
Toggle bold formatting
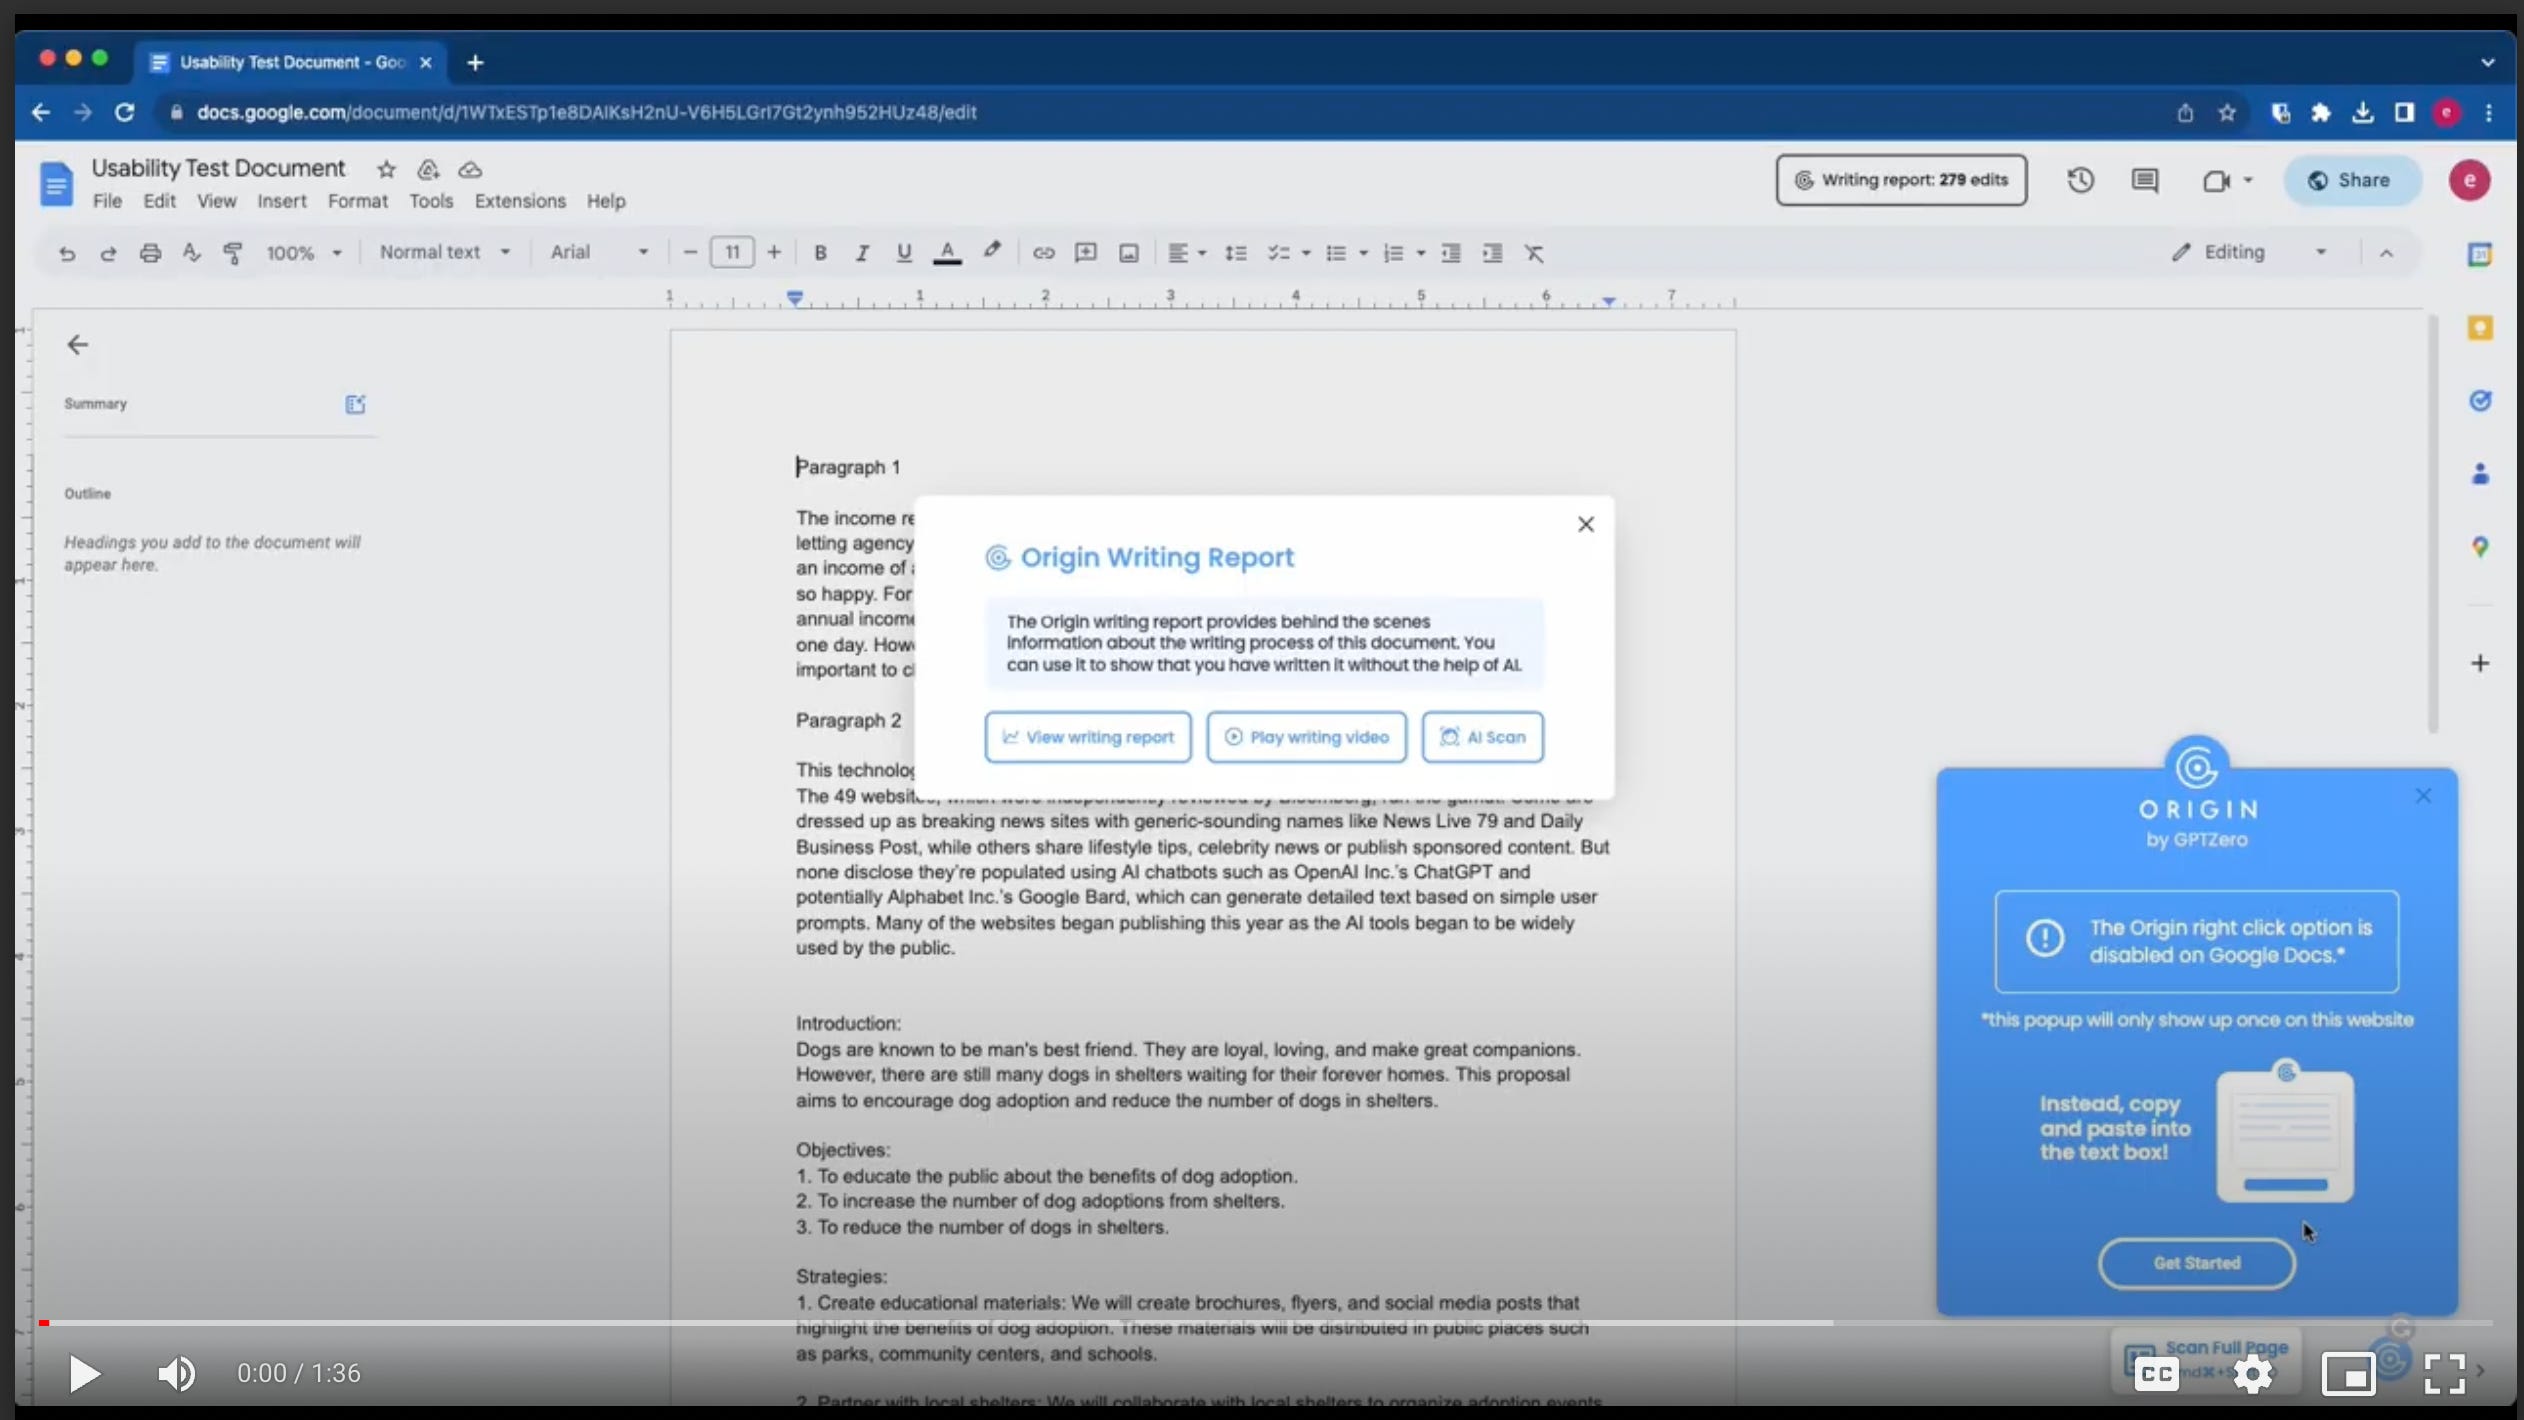[x=820, y=253]
